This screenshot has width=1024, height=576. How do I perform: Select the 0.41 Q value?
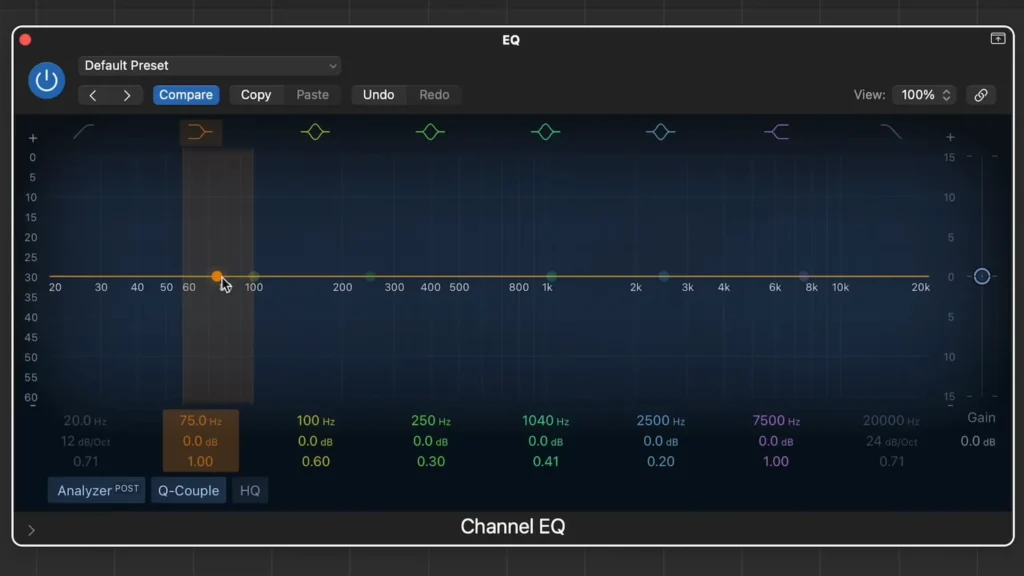pyautogui.click(x=545, y=462)
